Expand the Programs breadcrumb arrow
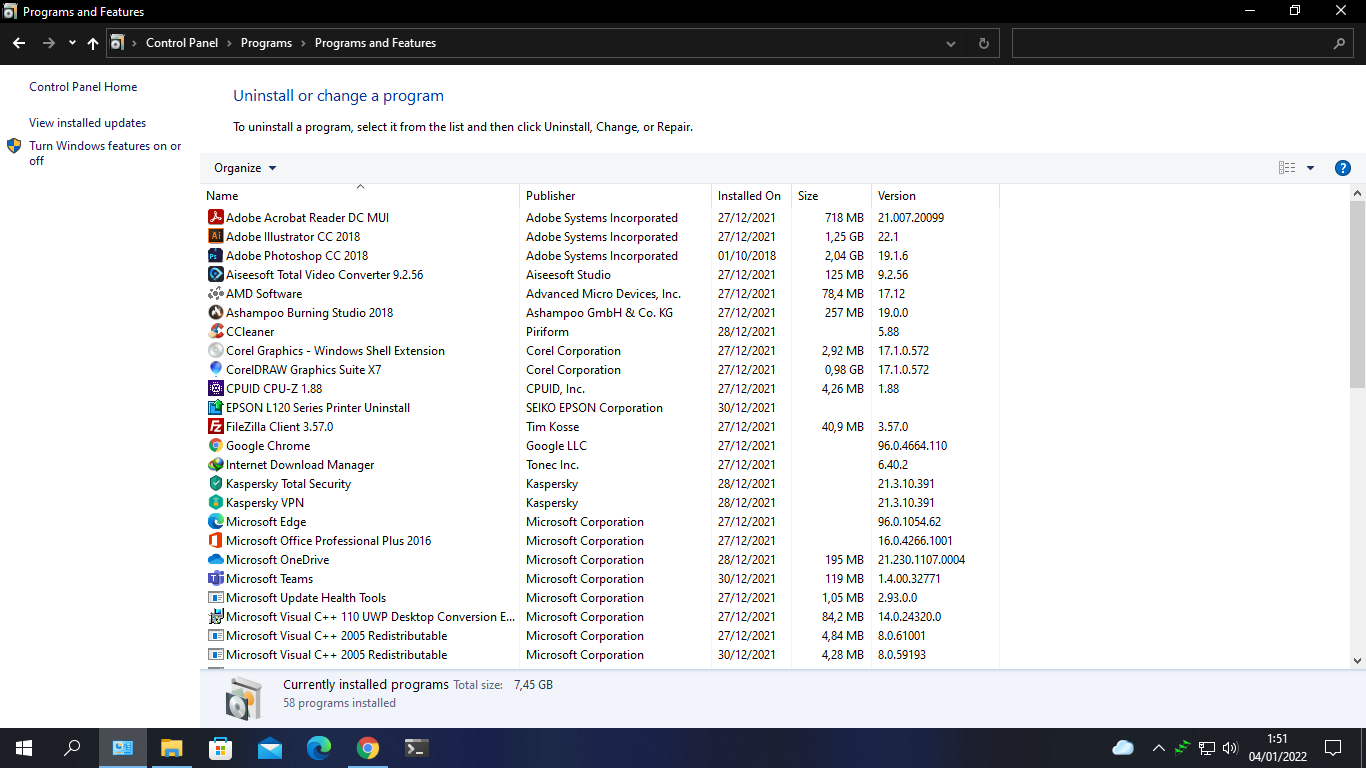Image resolution: width=1366 pixels, height=768 pixels. tap(303, 43)
